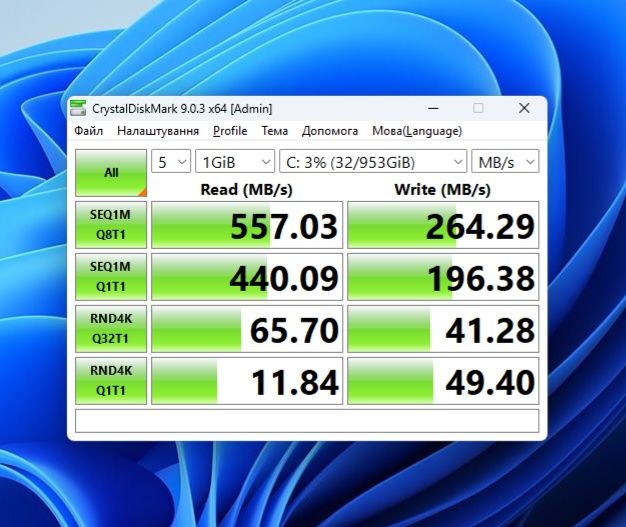Expand the test count dropdown showing 5
Screen dimensions: 626x527
(171, 161)
